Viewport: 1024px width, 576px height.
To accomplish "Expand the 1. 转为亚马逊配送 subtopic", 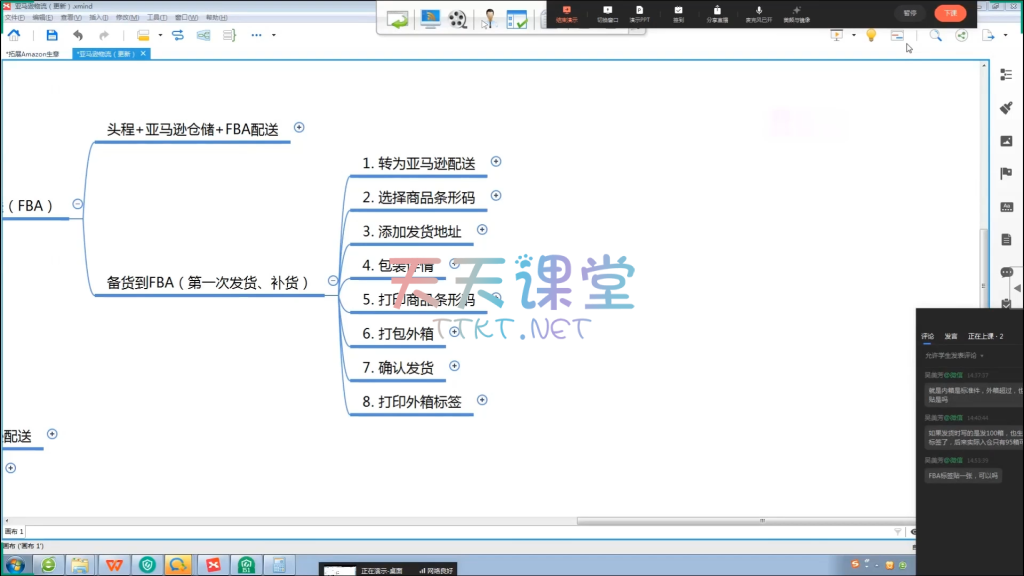I will point(496,161).
